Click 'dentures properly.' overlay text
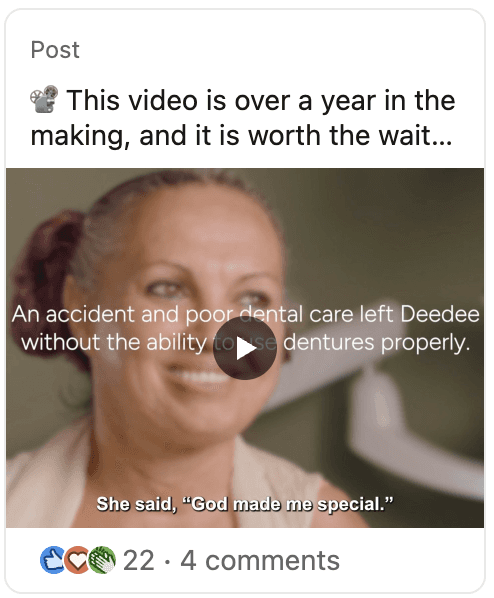The image size is (494, 598). [377, 342]
